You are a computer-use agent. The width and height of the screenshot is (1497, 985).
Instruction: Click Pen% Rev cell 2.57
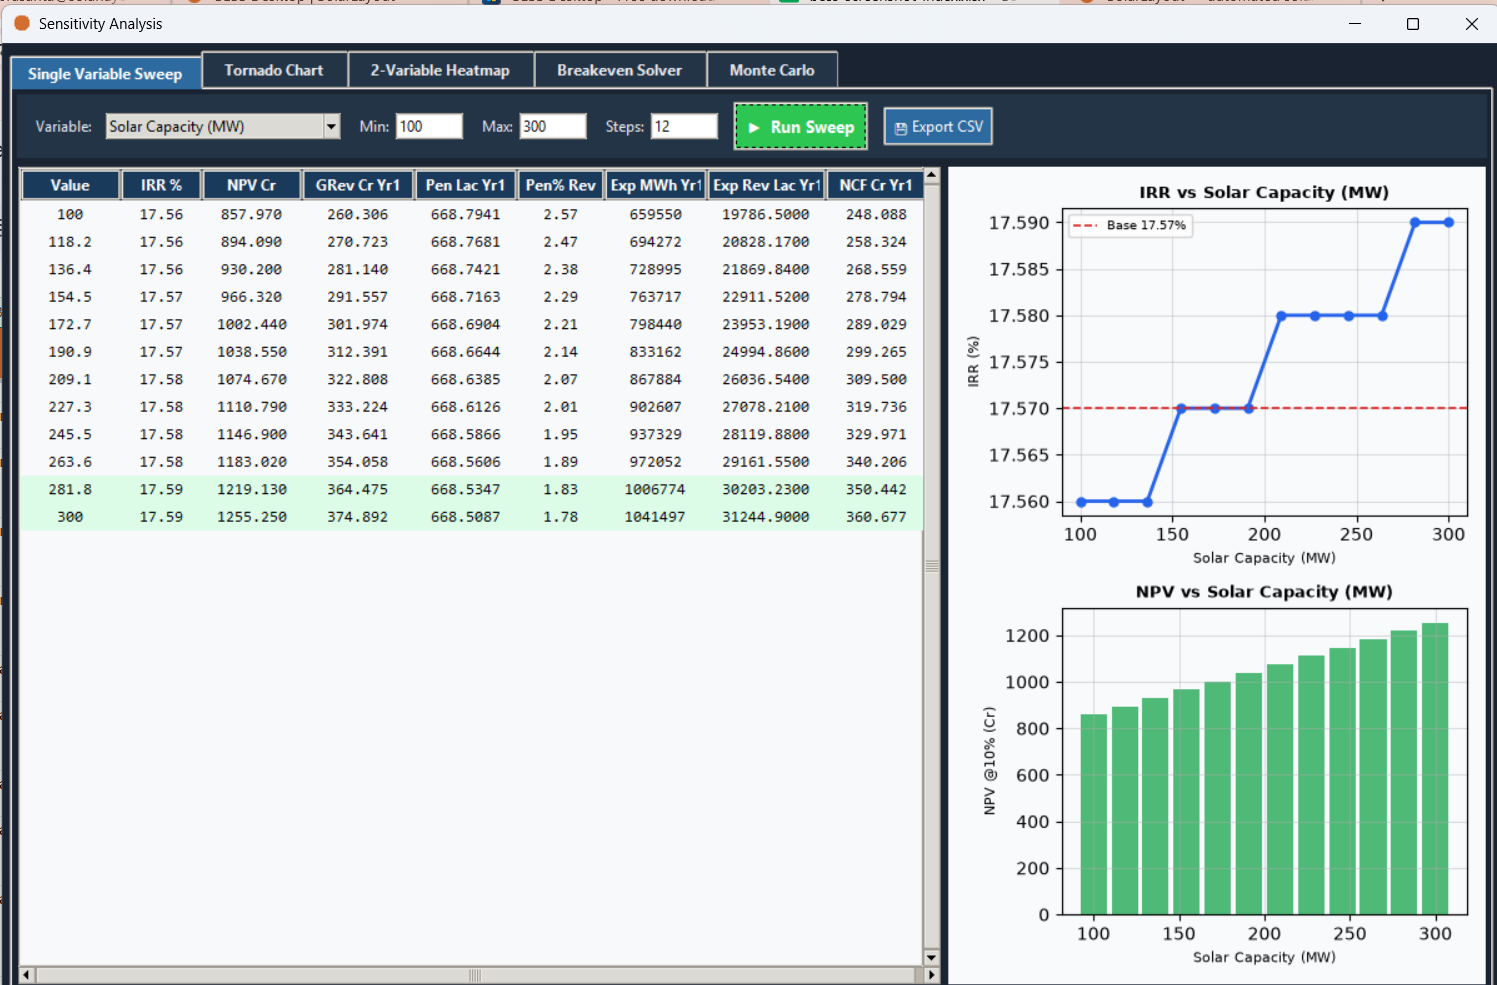pos(561,214)
